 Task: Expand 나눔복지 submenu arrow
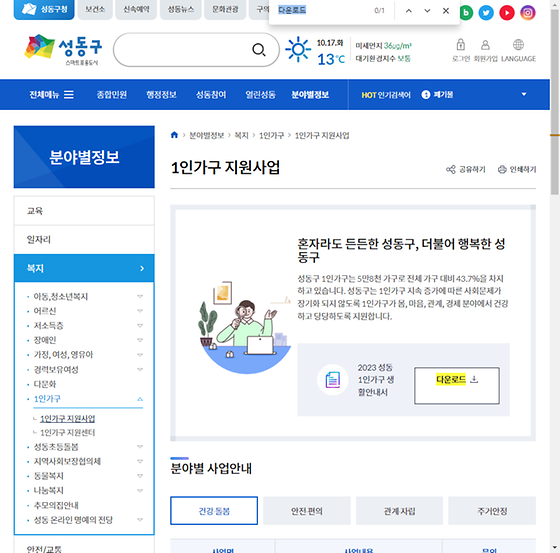[140, 490]
